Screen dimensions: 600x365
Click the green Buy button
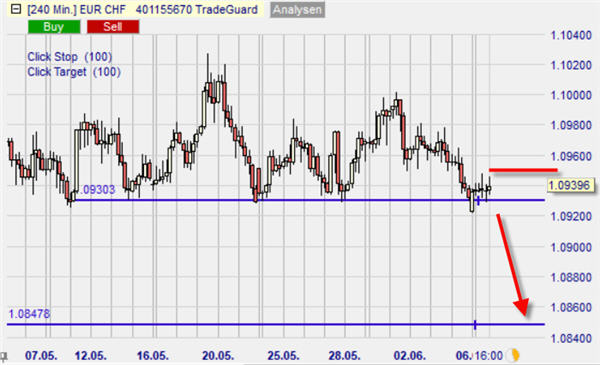tap(54, 27)
